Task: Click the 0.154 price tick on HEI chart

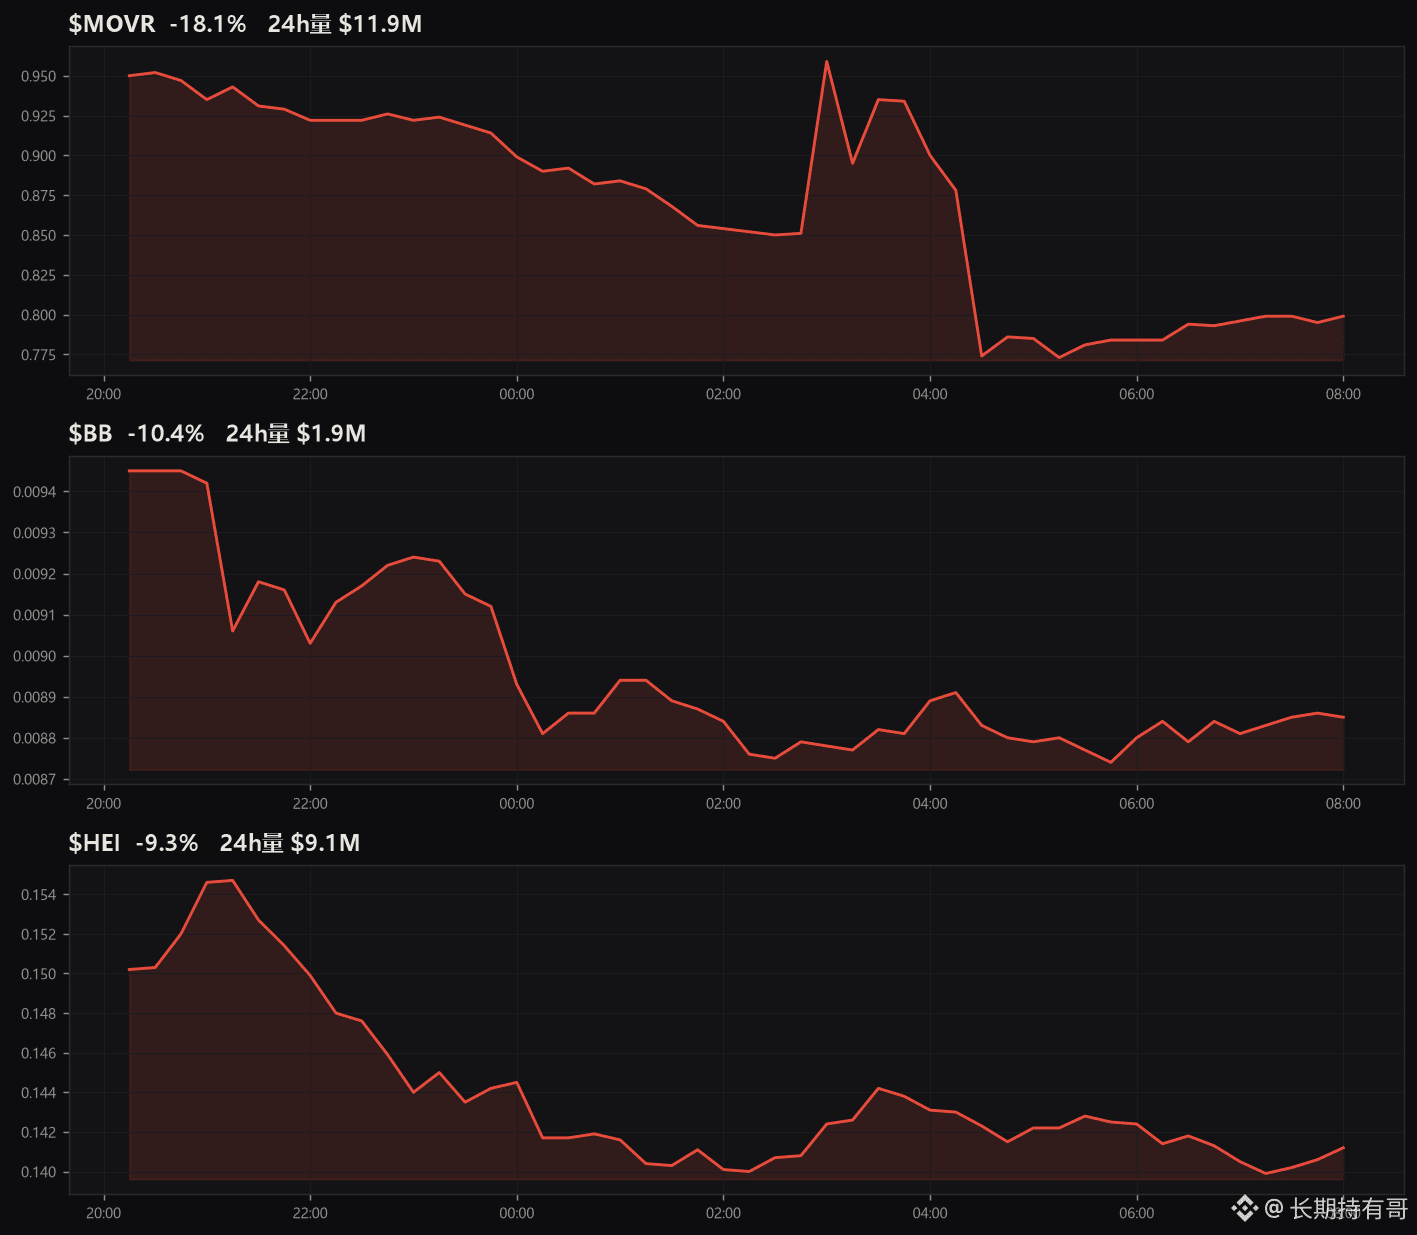Action: tap(39, 895)
